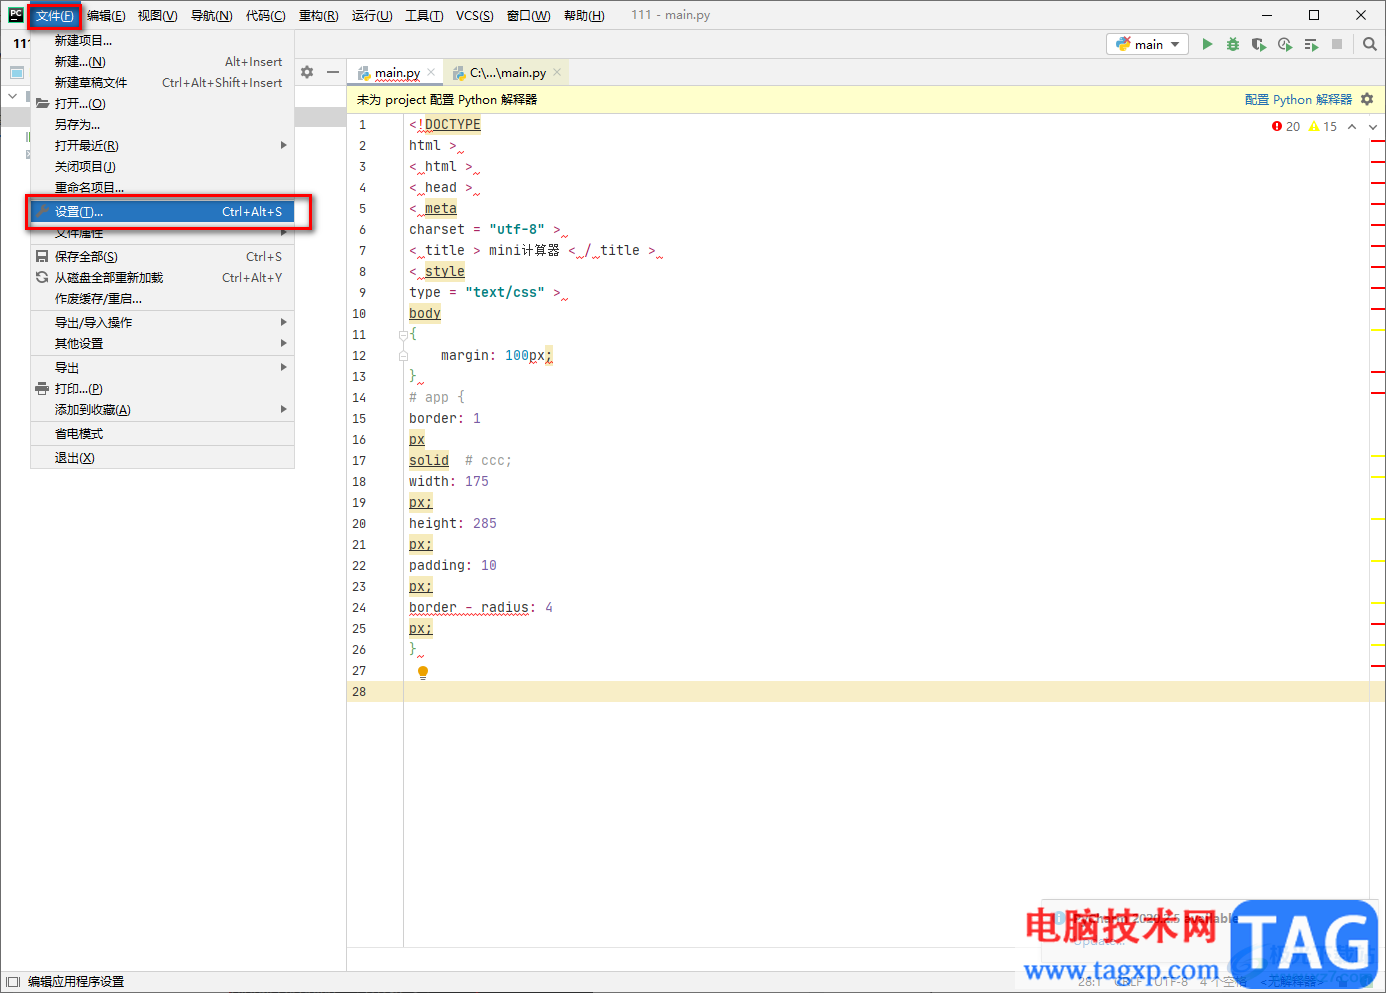Open 工具 menu in menu bar
The image size is (1386, 993).
coord(424,15)
